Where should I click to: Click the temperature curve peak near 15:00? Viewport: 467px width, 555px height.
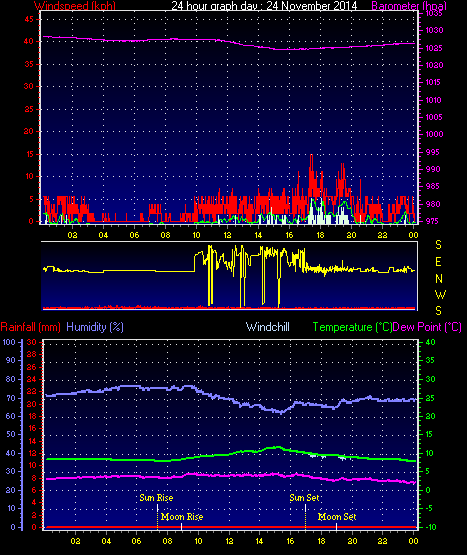pos(277,447)
